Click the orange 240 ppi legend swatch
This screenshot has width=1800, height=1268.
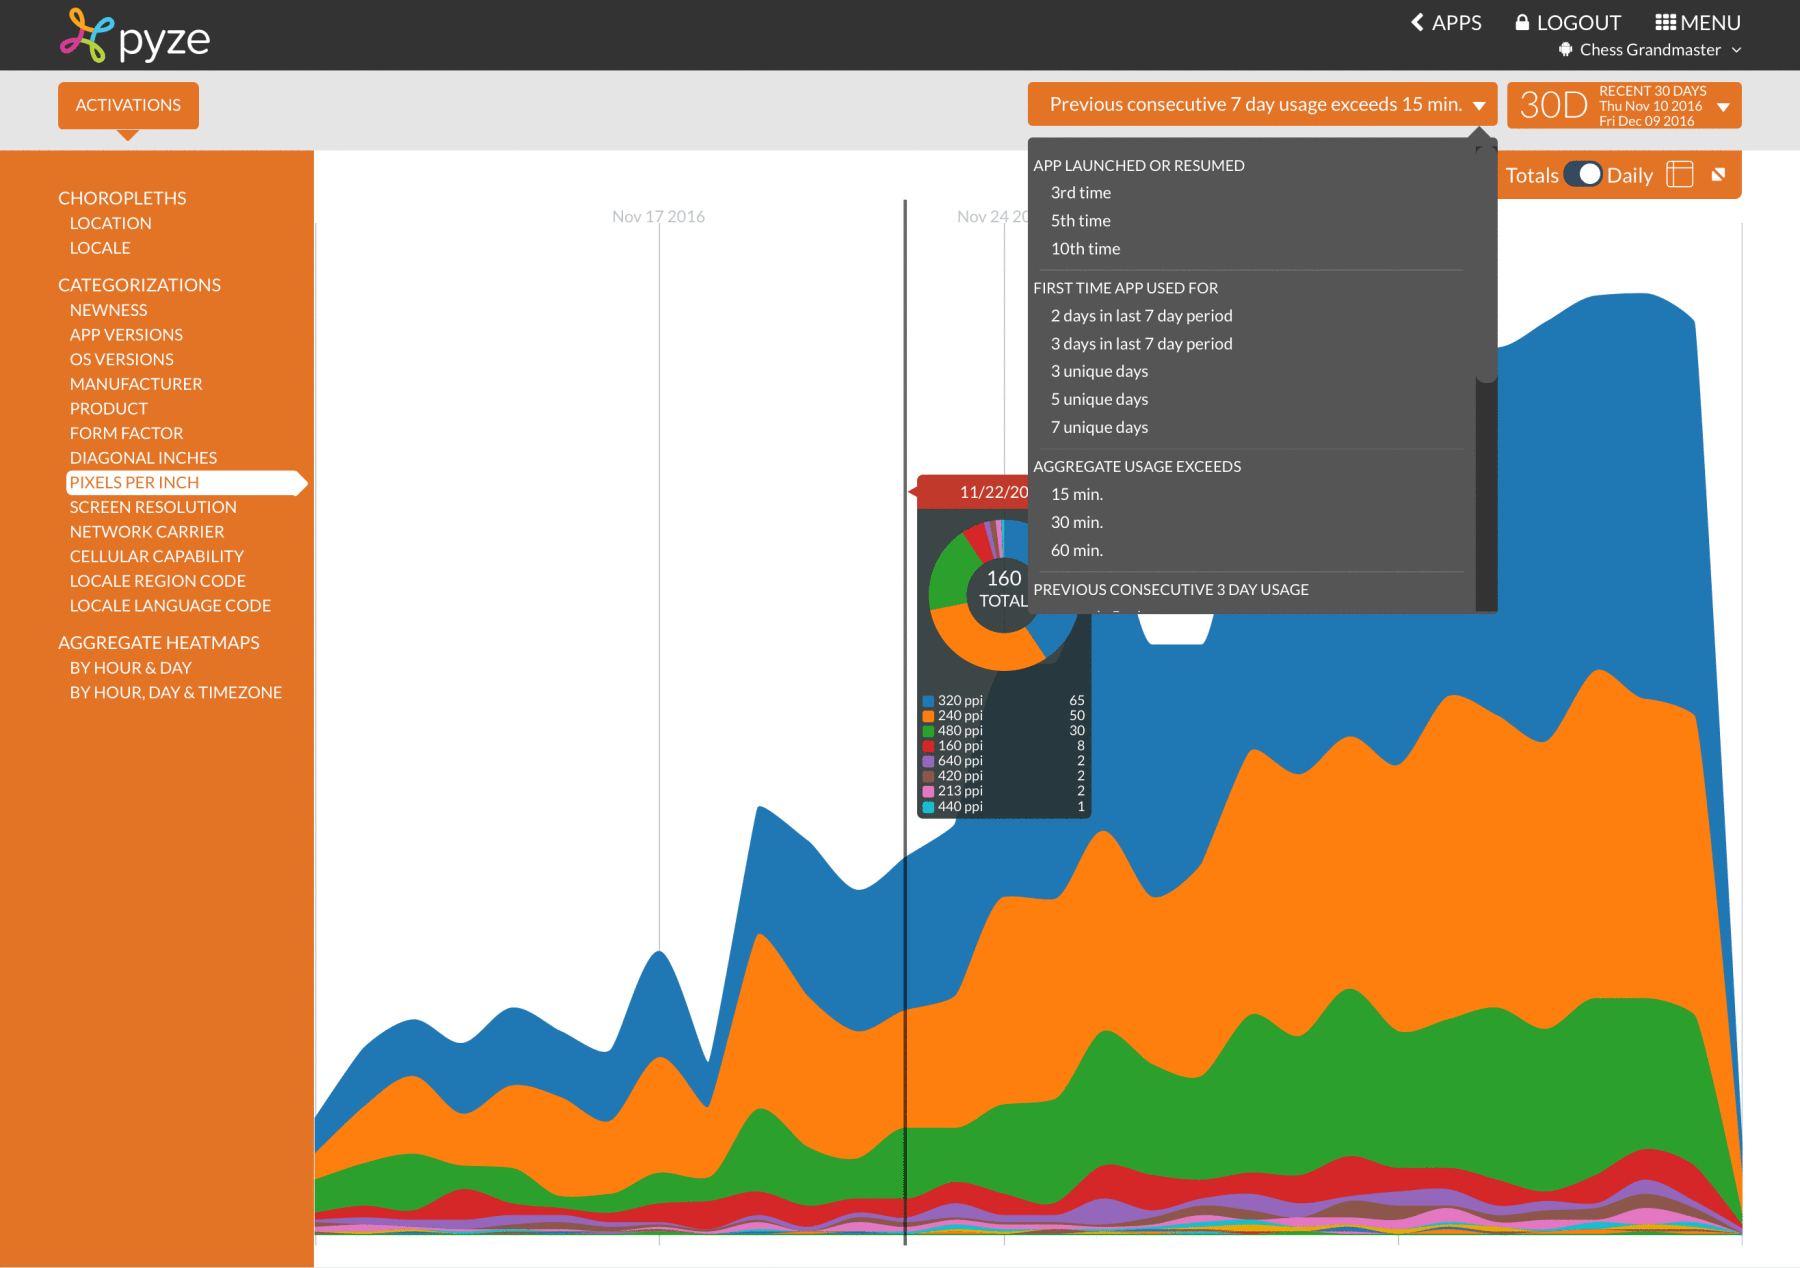928,716
